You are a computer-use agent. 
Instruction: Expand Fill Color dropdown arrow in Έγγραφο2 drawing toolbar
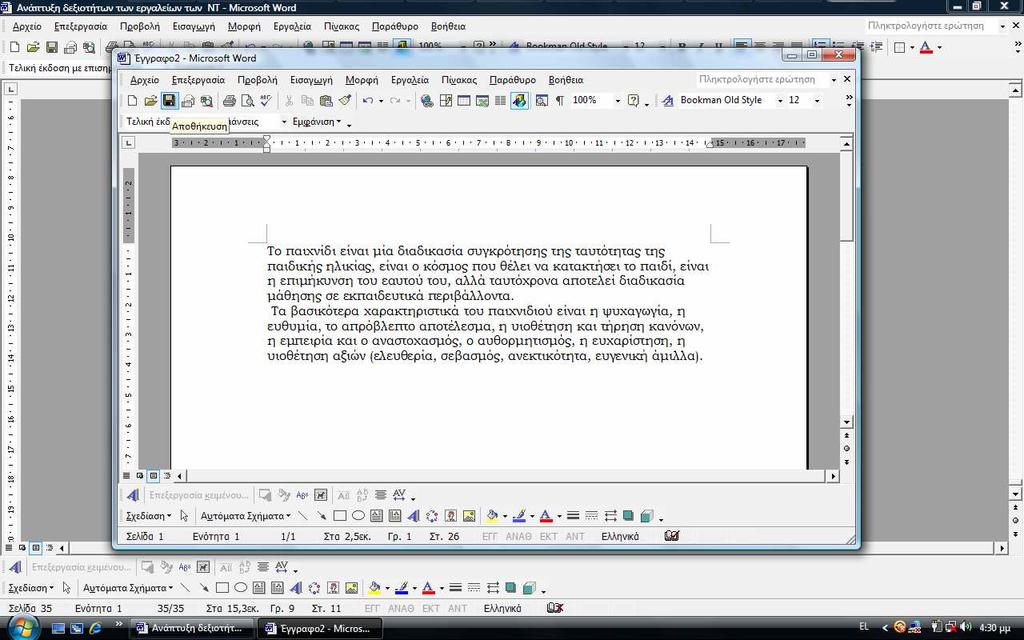(x=504, y=517)
